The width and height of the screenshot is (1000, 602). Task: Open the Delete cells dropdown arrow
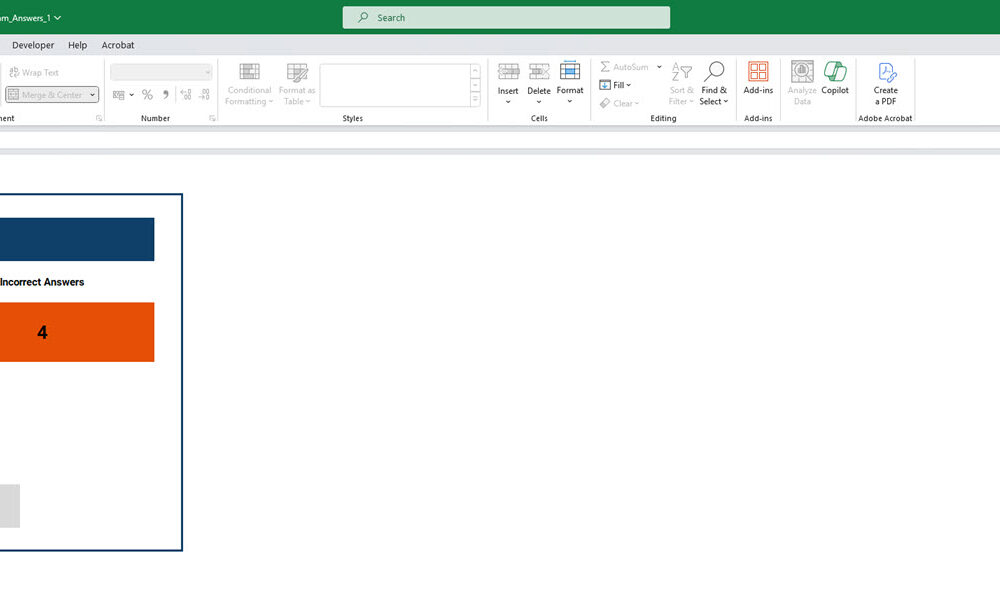point(539,102)
